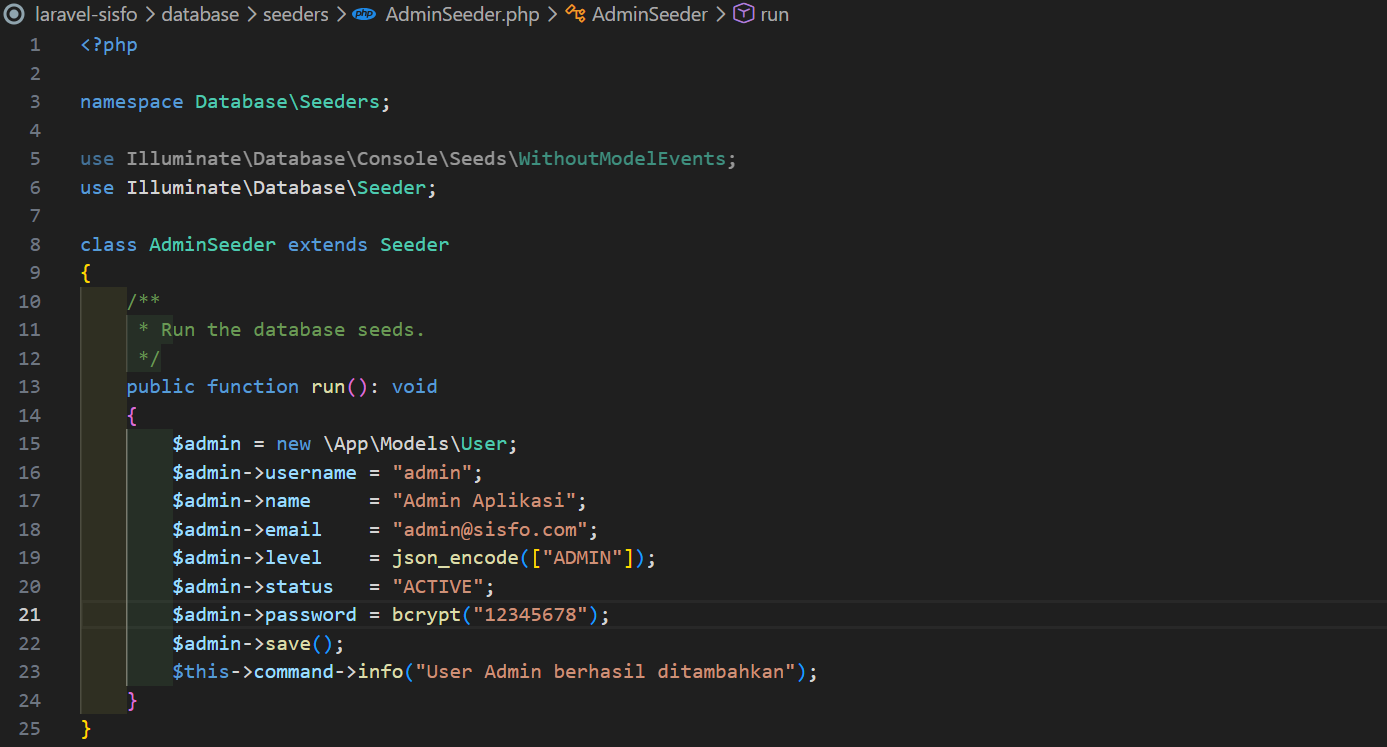Click the "ADMIN" array string
The image size is (1387, 747).
coord(582,557)
